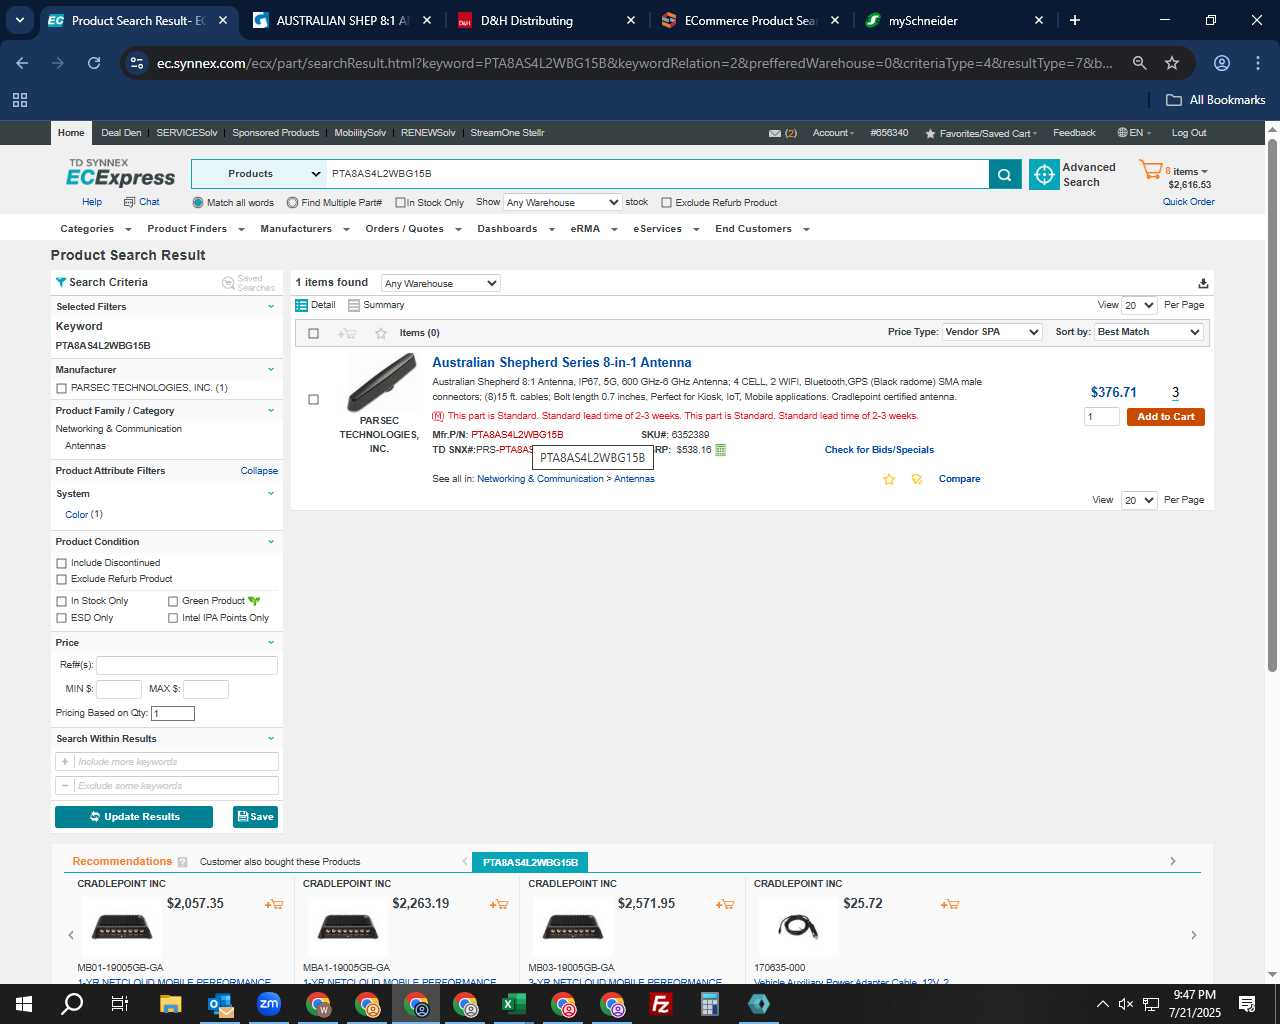
Task: Bookmark this page star icon
Action: point(1172,63)
